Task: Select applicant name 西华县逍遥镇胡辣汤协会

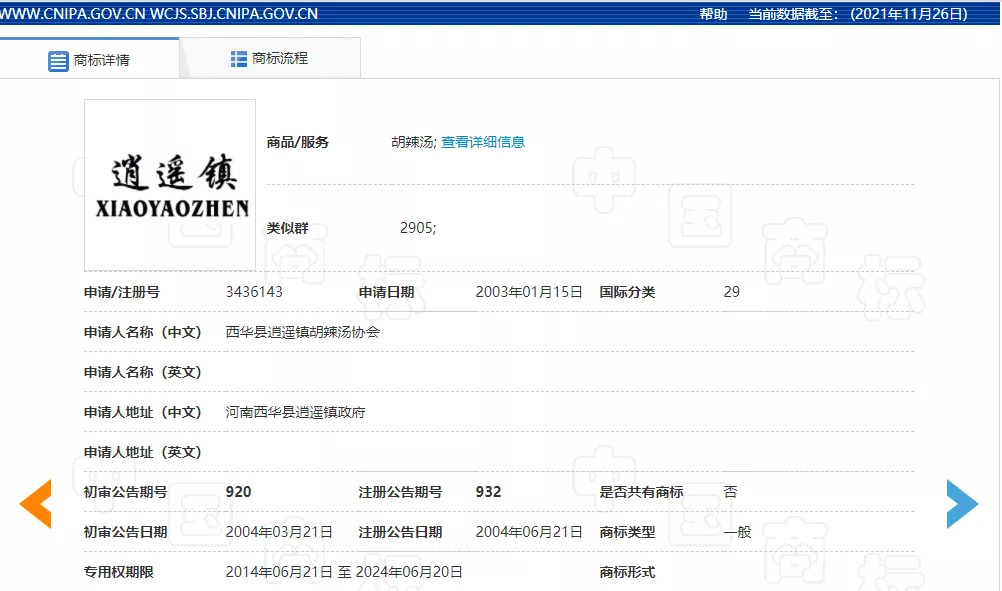Action: click(303, 332)
